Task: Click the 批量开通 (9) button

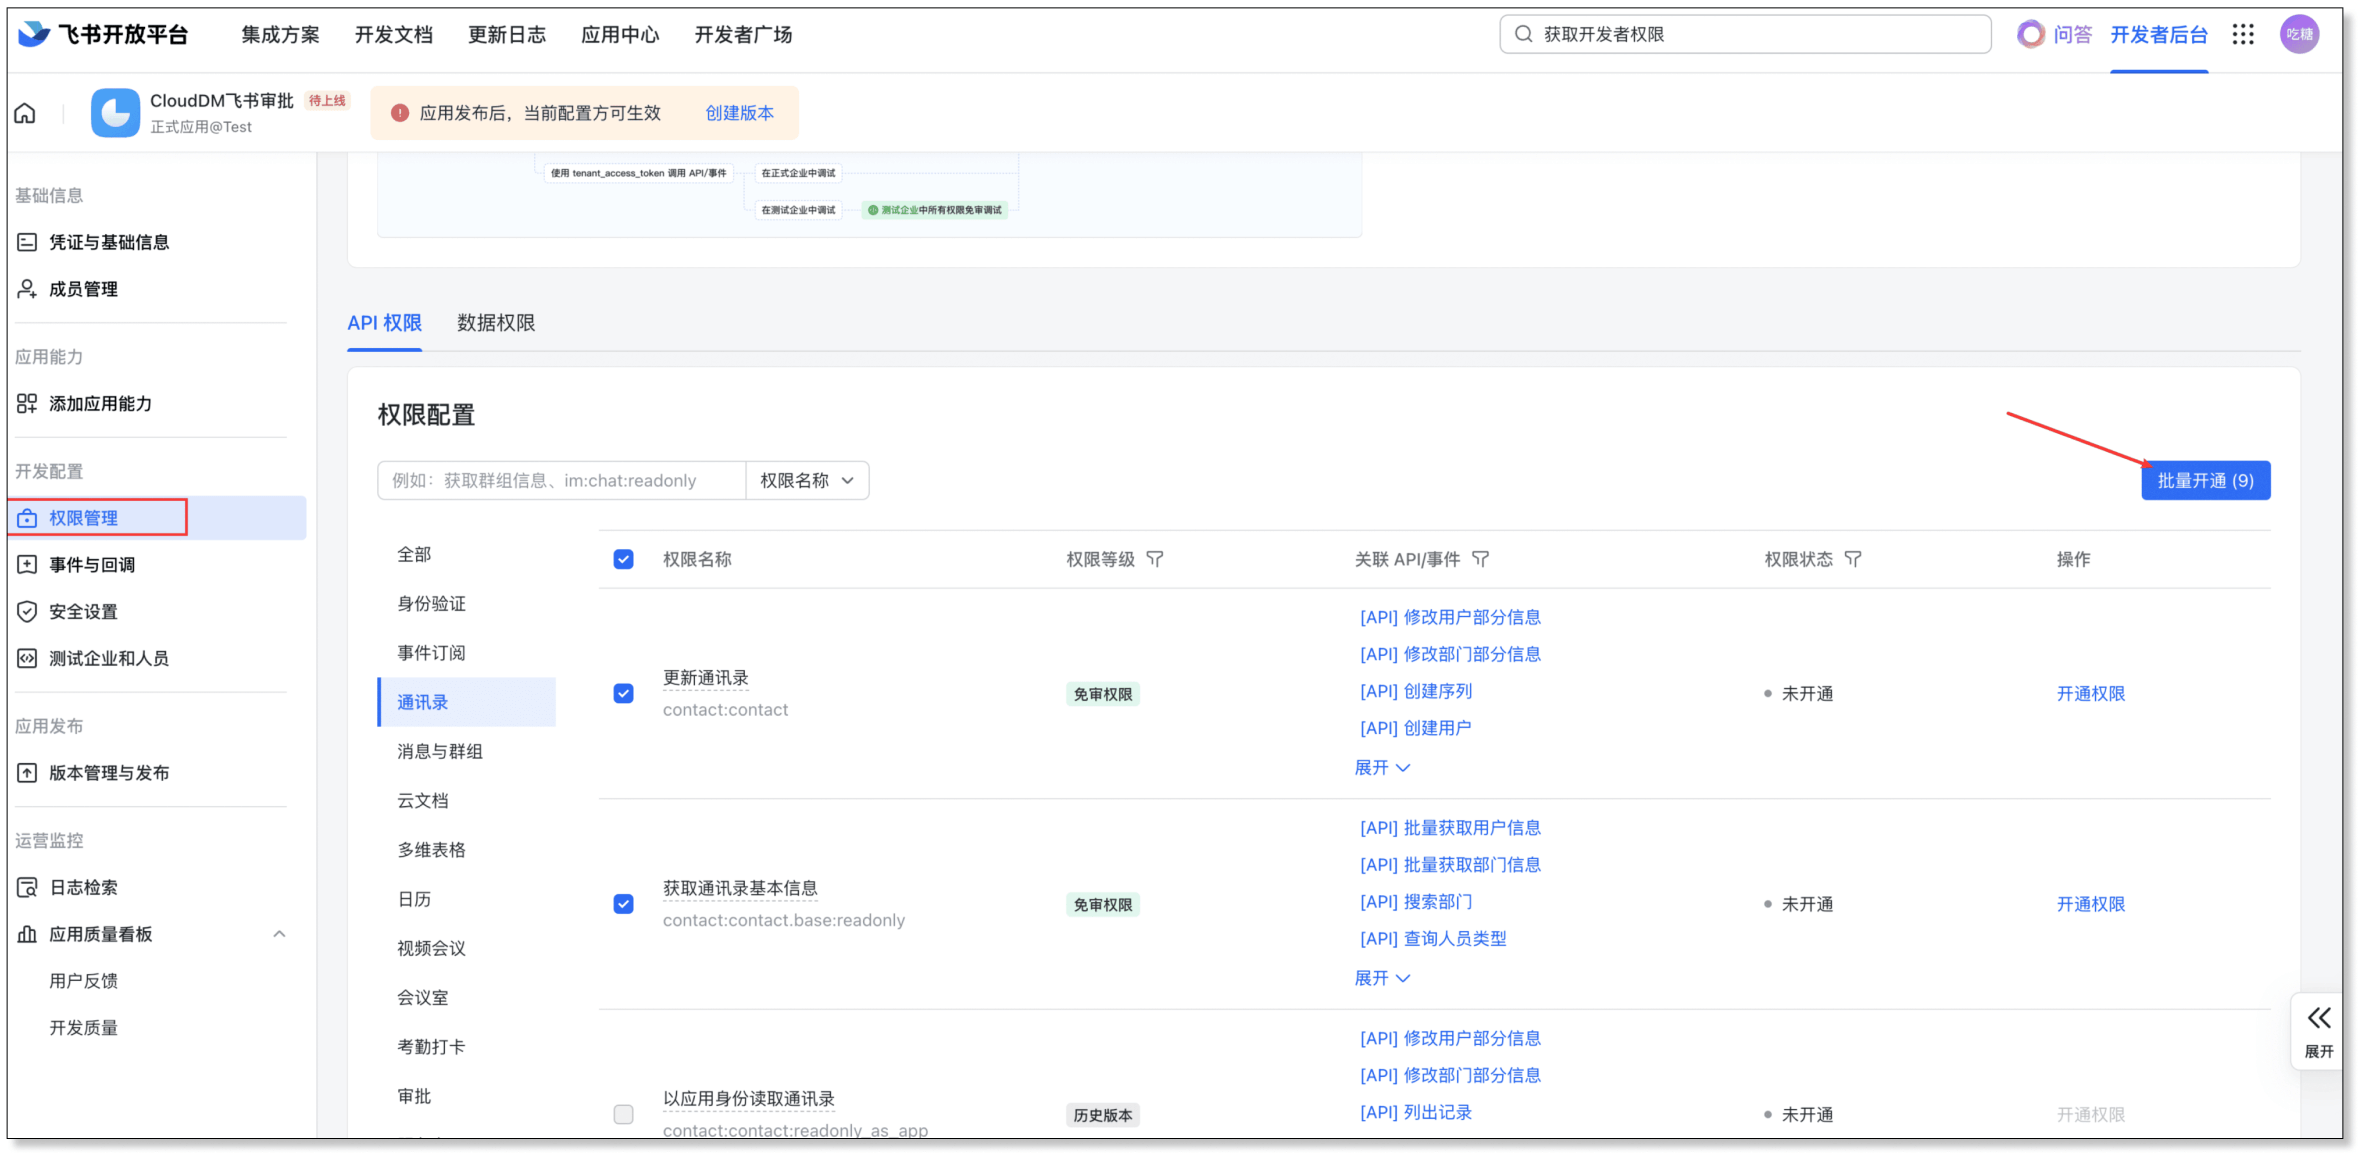Action: [2204, 481]
